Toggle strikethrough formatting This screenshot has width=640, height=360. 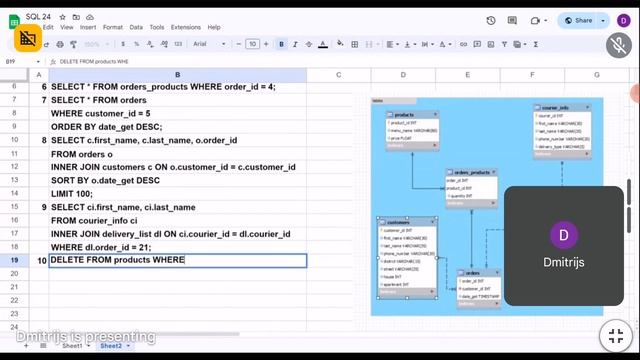click(309, 44)
